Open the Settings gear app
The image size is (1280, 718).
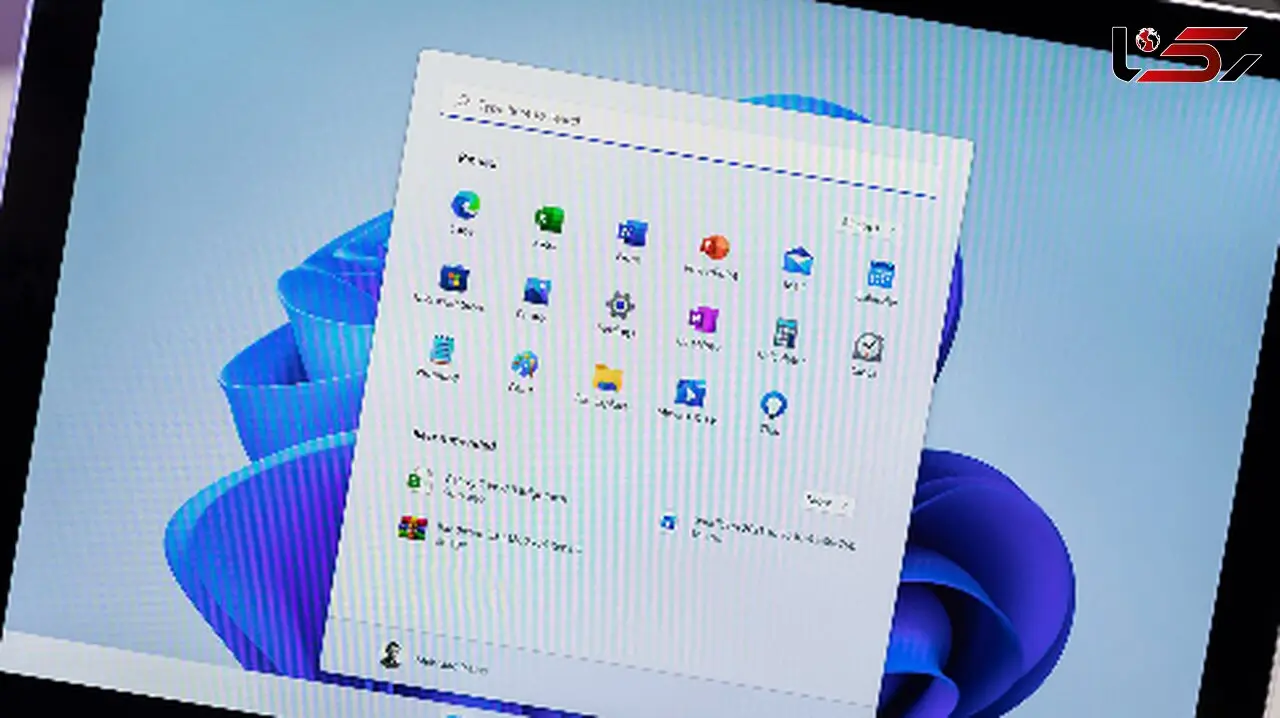(x=619, y=305)
